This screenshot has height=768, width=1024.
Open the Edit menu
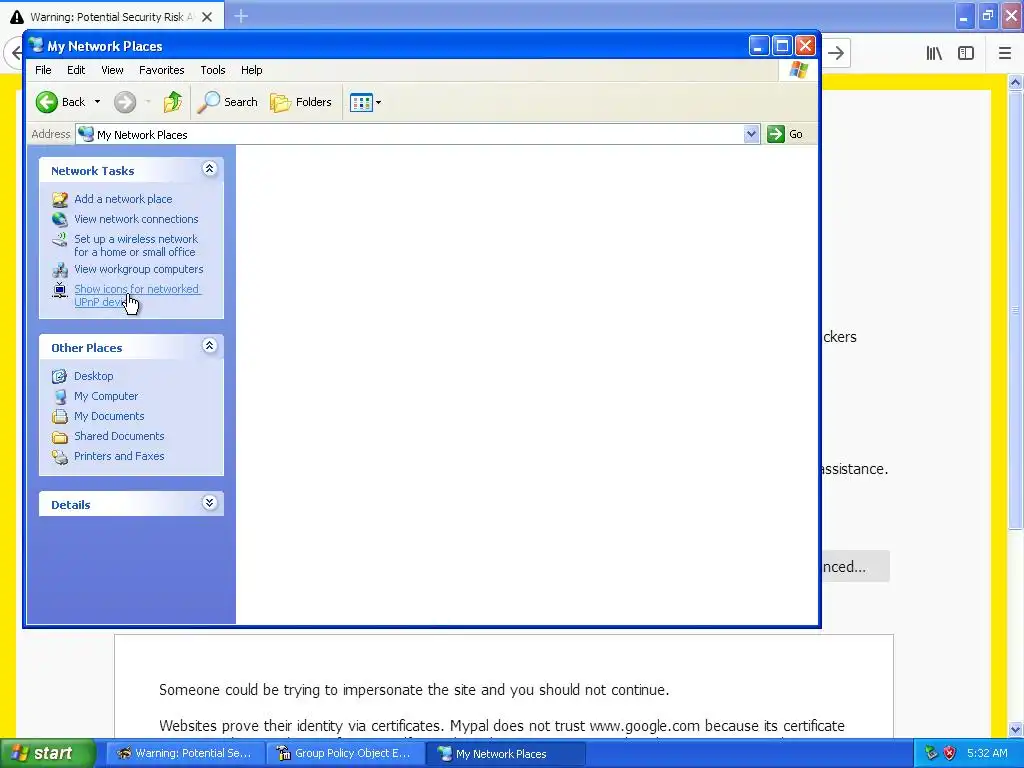pyautogui.click(x=76, y=70)
